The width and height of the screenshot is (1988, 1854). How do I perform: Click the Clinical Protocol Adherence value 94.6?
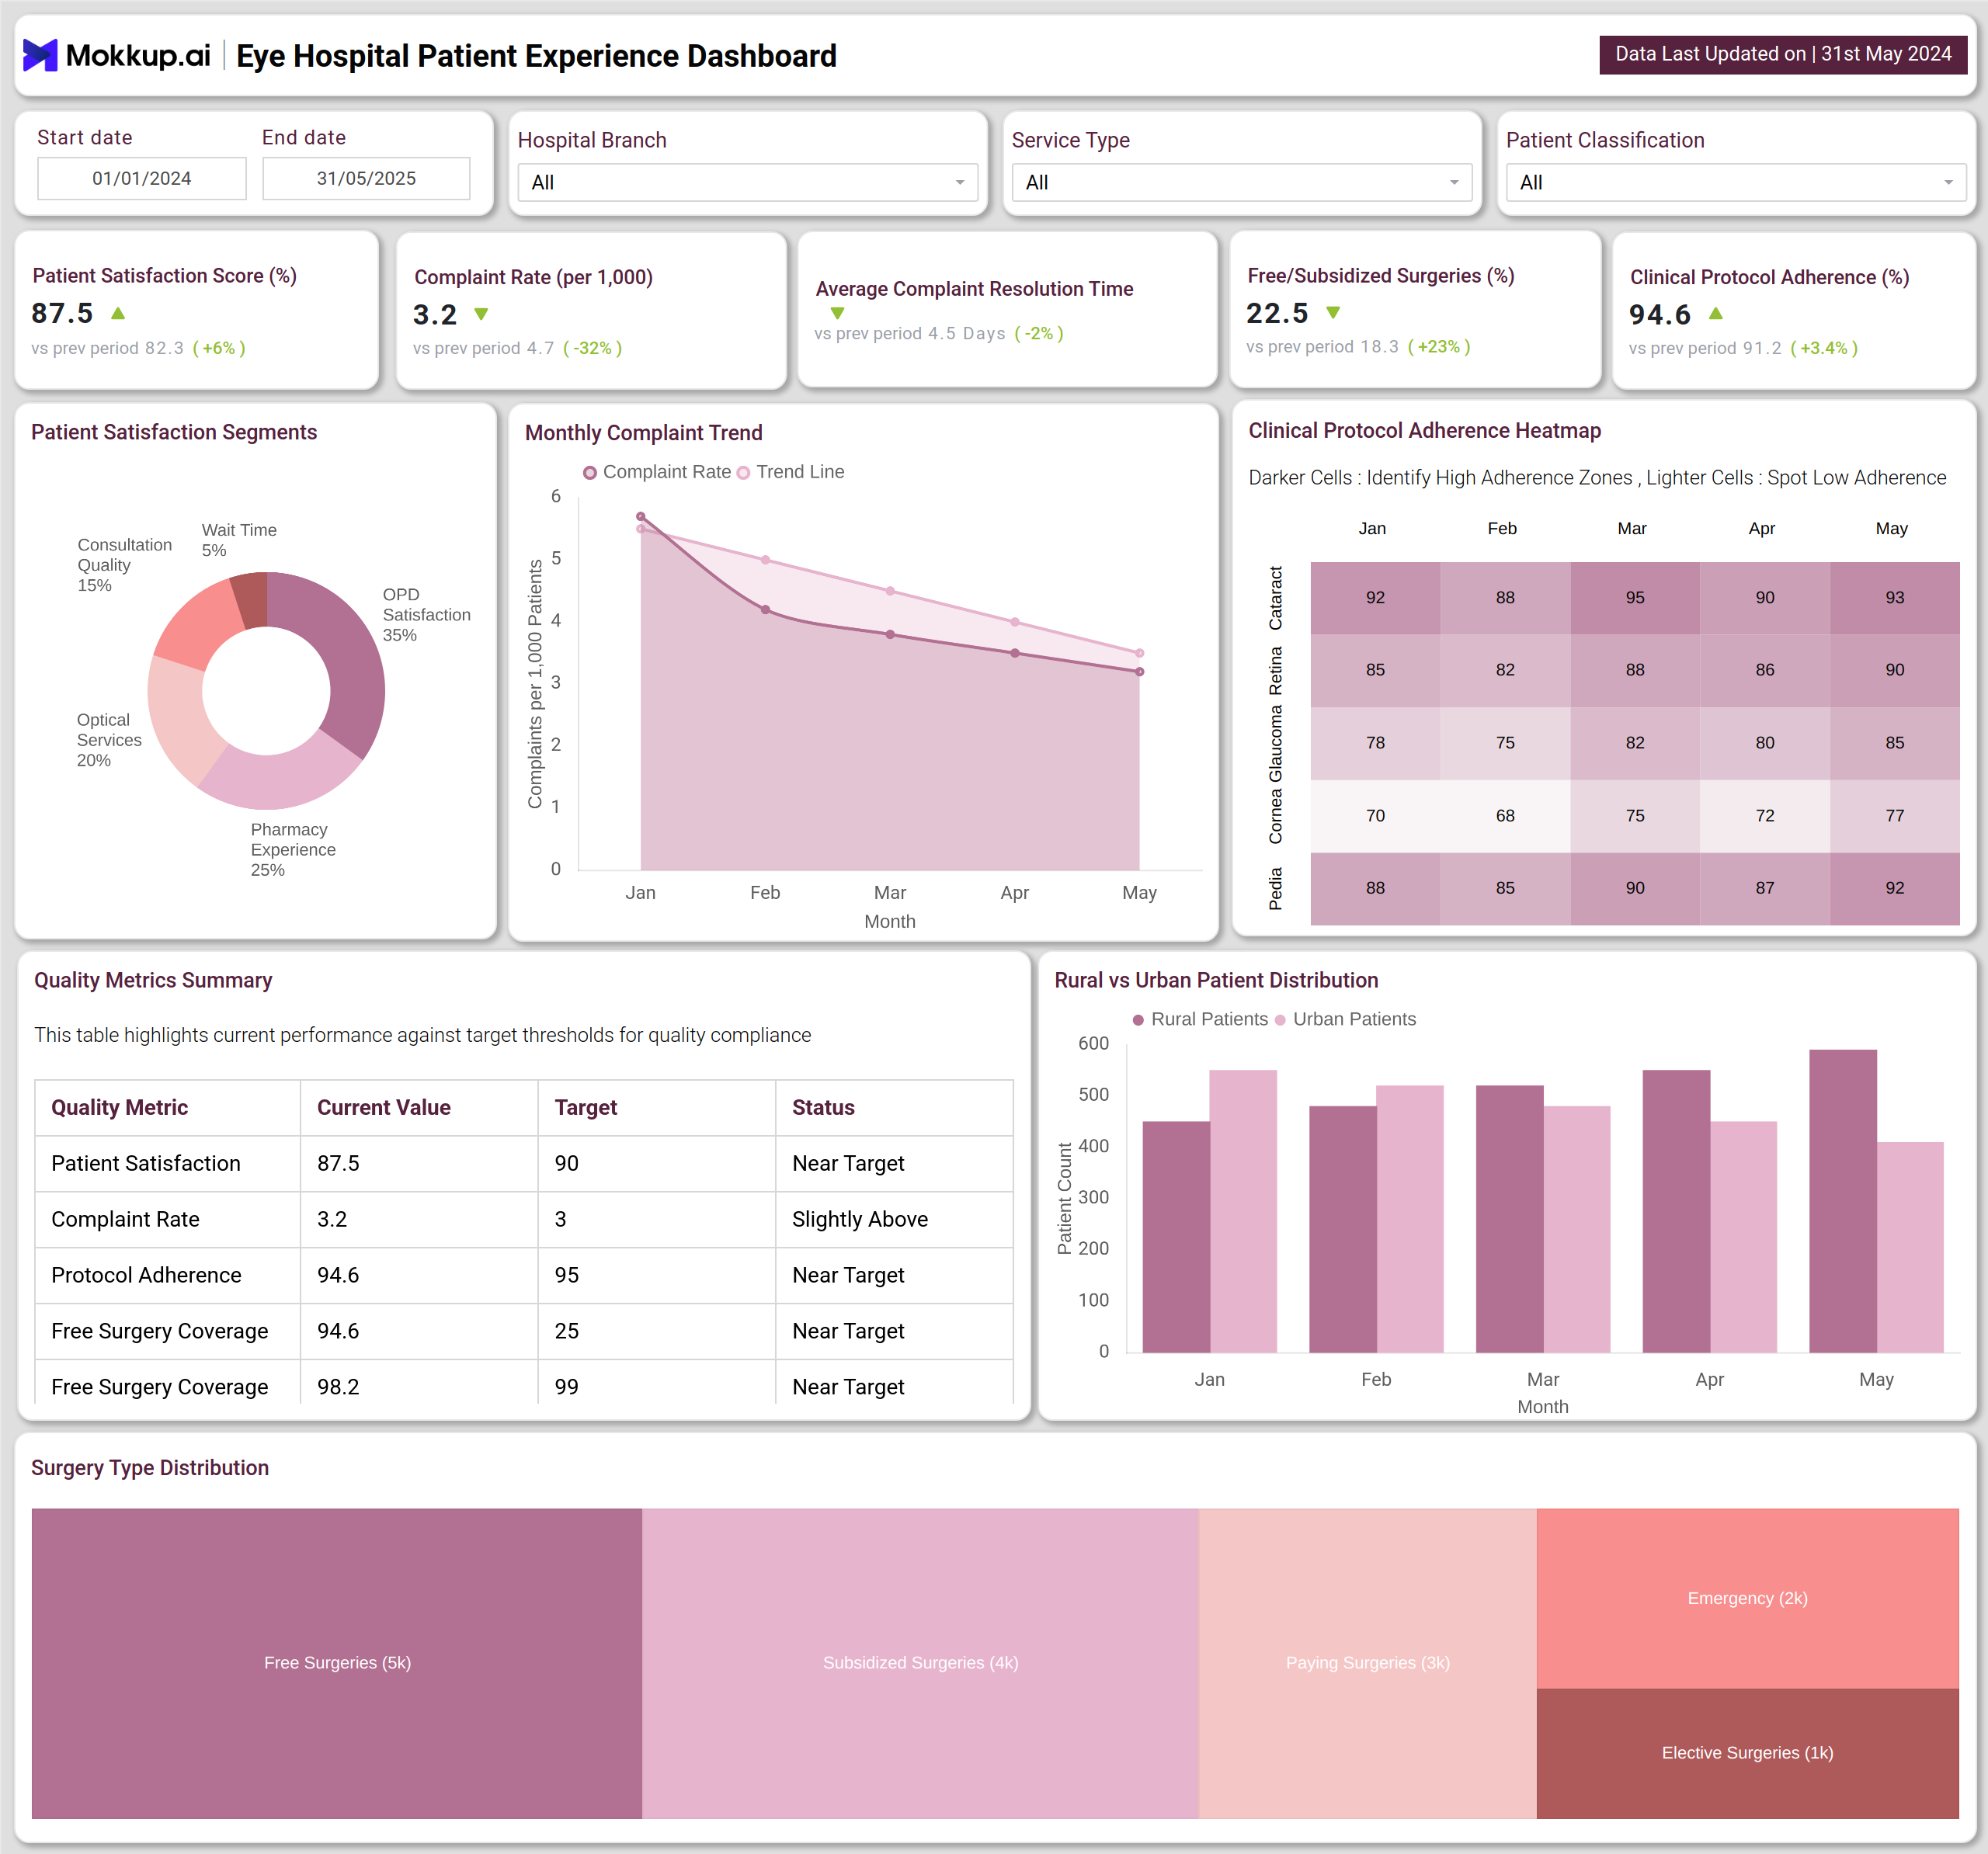pyautogui.click(x=1660, y=315)
